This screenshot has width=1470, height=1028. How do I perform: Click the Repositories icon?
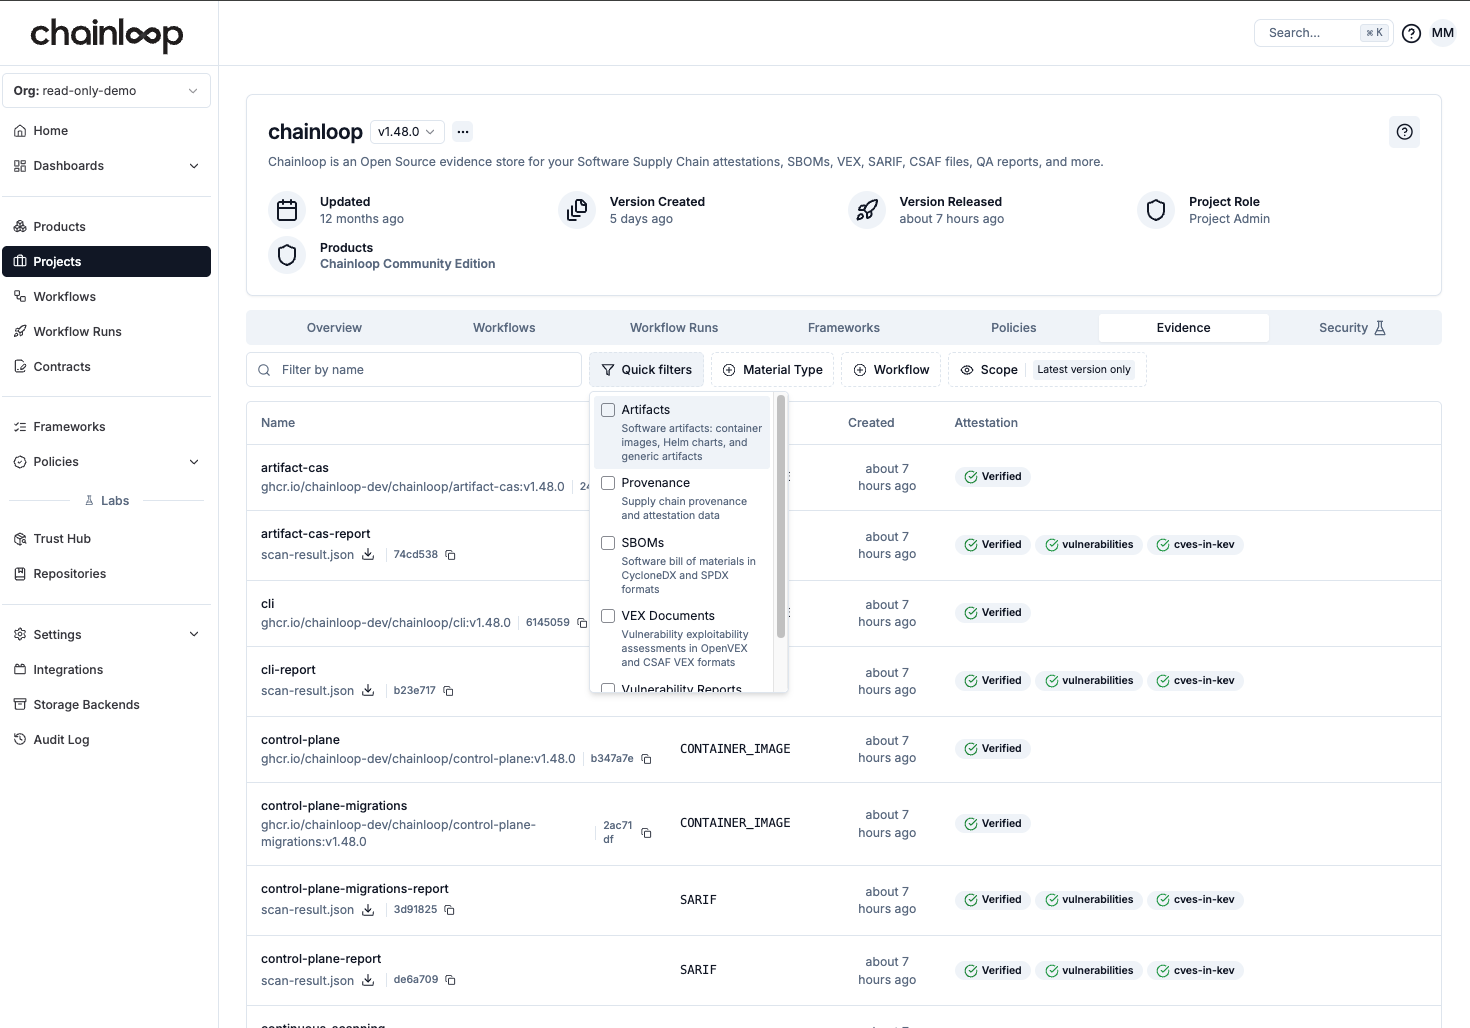tap(20, 574)
